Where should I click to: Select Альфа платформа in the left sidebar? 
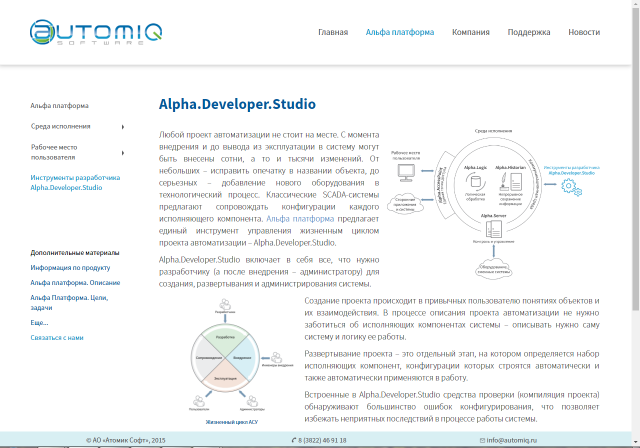coord(59,106)
